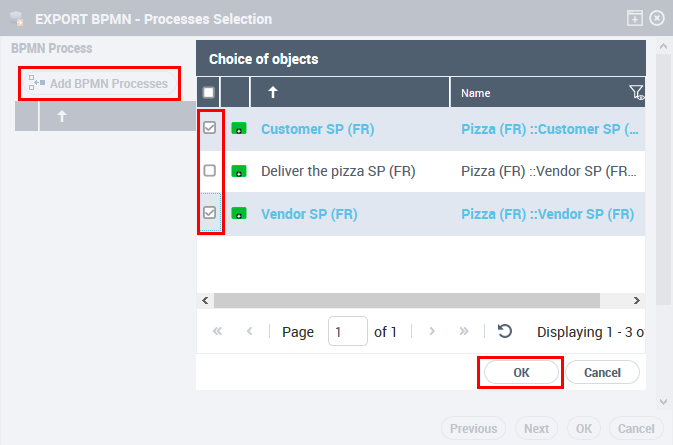Viewport: 673px width, 445px height.
Task: Click Add BPMN Processes button
Action: 100,83
